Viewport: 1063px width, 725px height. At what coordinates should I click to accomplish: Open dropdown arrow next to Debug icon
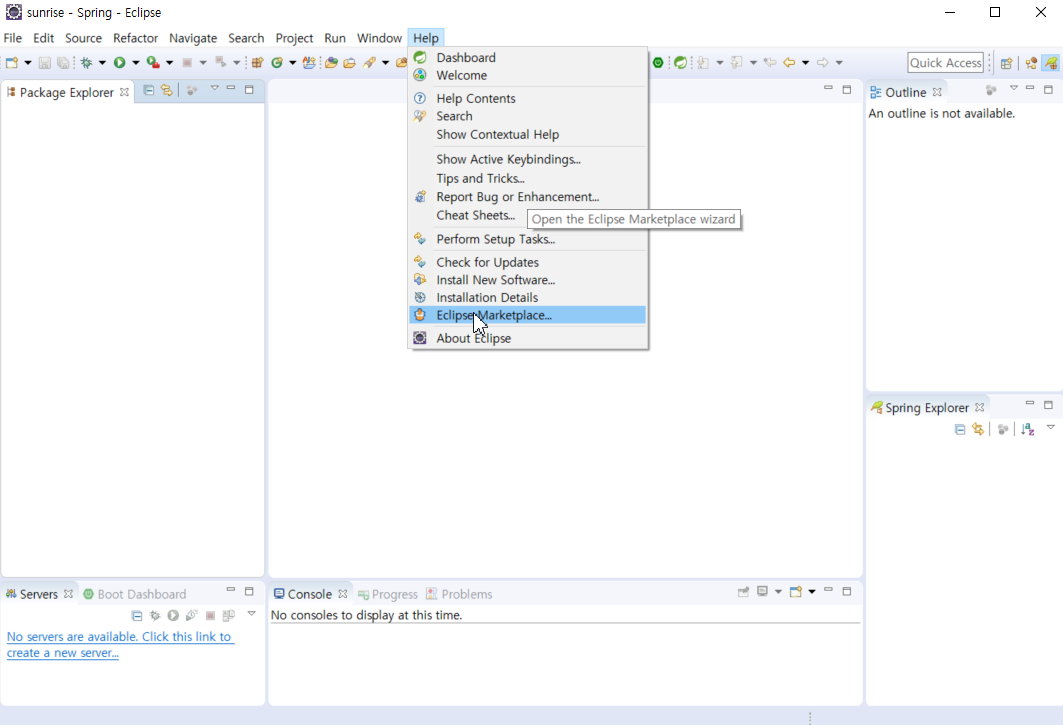(x=102, y=62)
